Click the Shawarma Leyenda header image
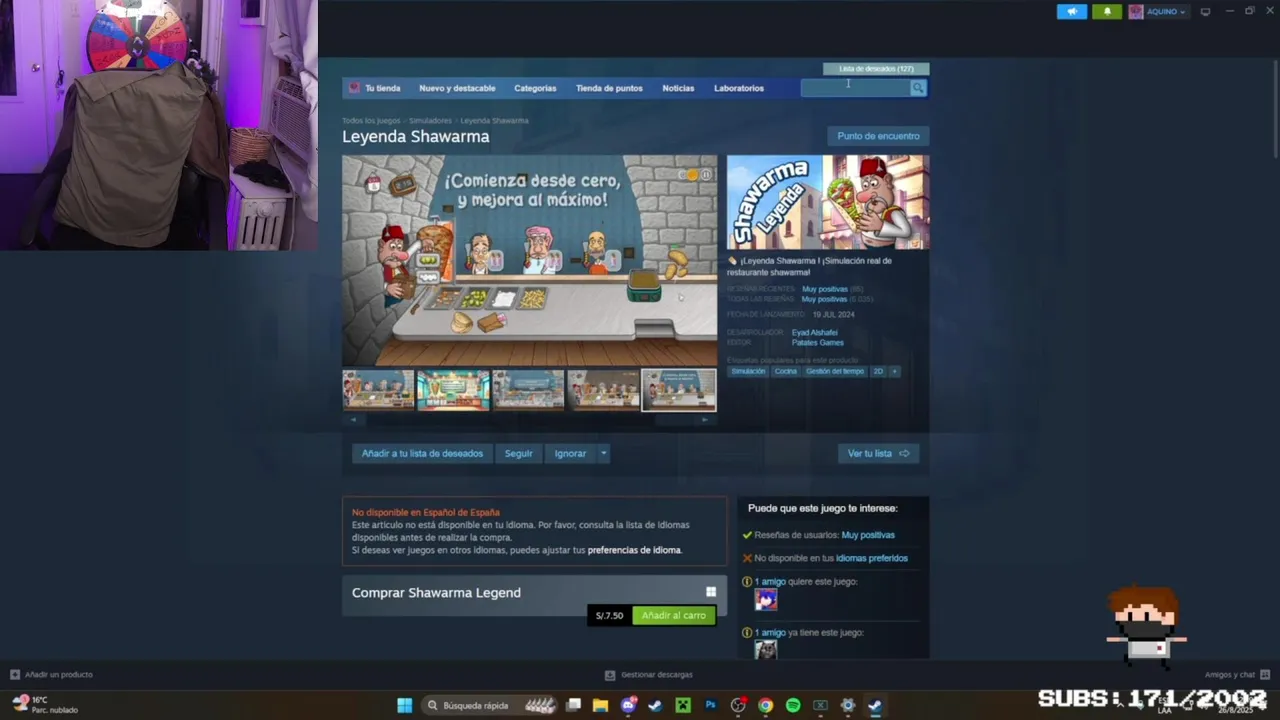1280x720 pixels. [x=828, y=202]
